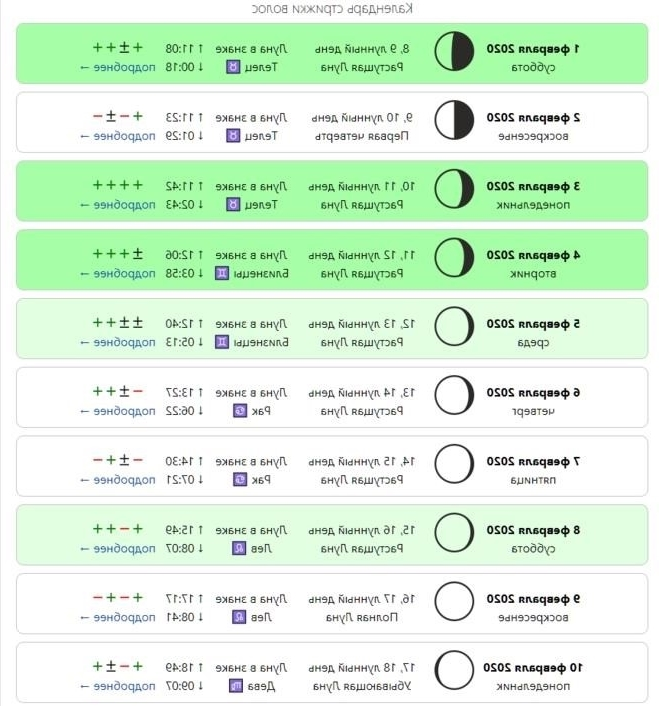
Task: Click the moon phase icon for 5 февраля
Action: [x=454, y=326]
